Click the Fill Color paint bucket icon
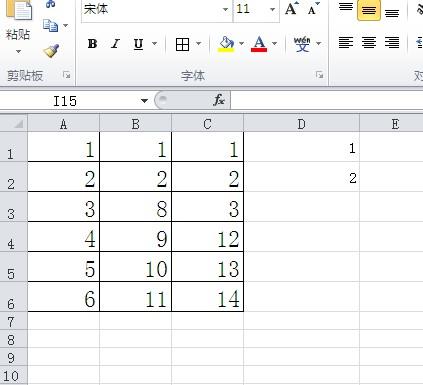 (226, 44)
